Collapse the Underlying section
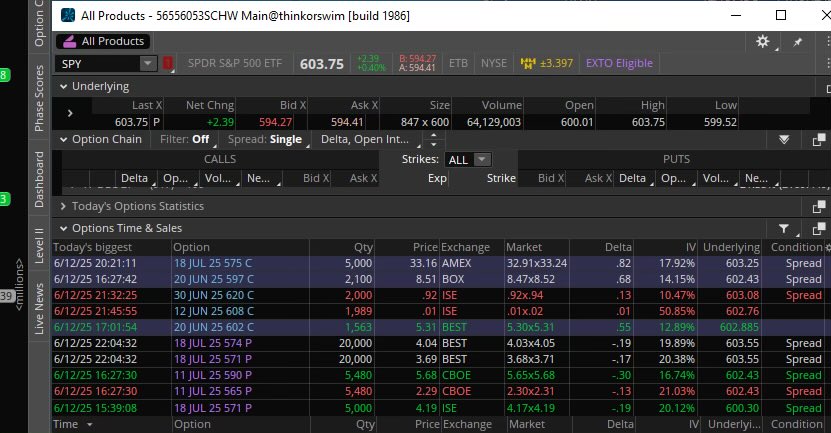 [x=64, y=86]
